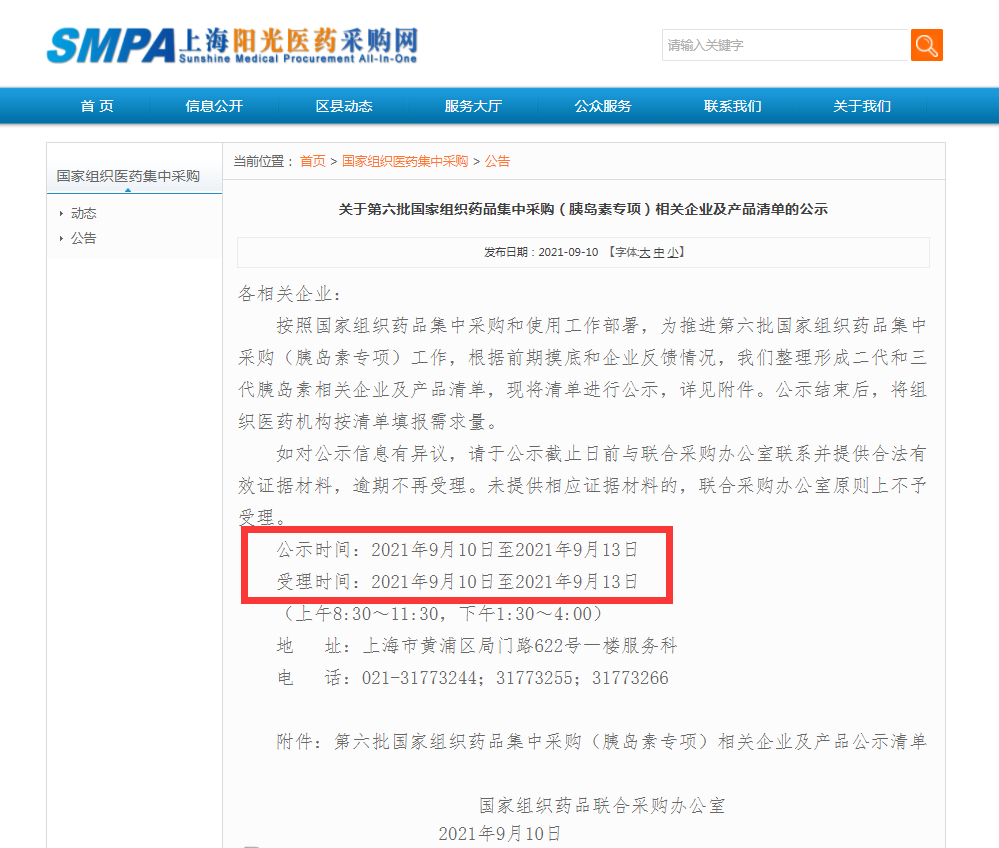This screenshot has width=999, height=848.
Task: Click the 首页 breadcrumb link
Action: pyautogui.click(x=313, y=161)
